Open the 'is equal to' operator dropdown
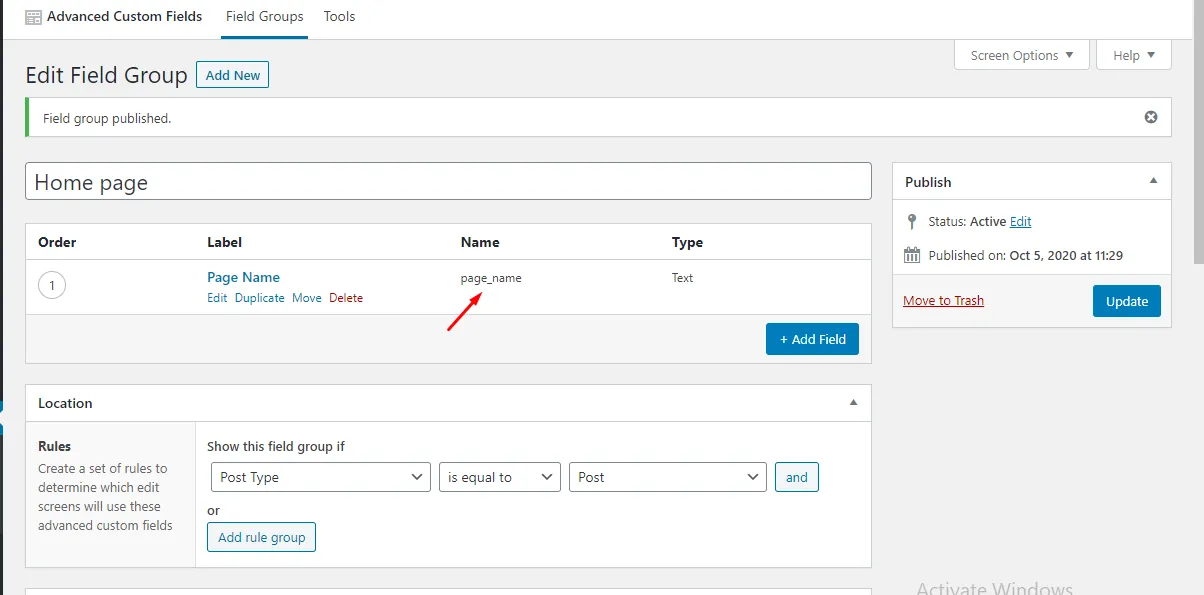The width and height of the screenshot is (1204, 595). 499,477
